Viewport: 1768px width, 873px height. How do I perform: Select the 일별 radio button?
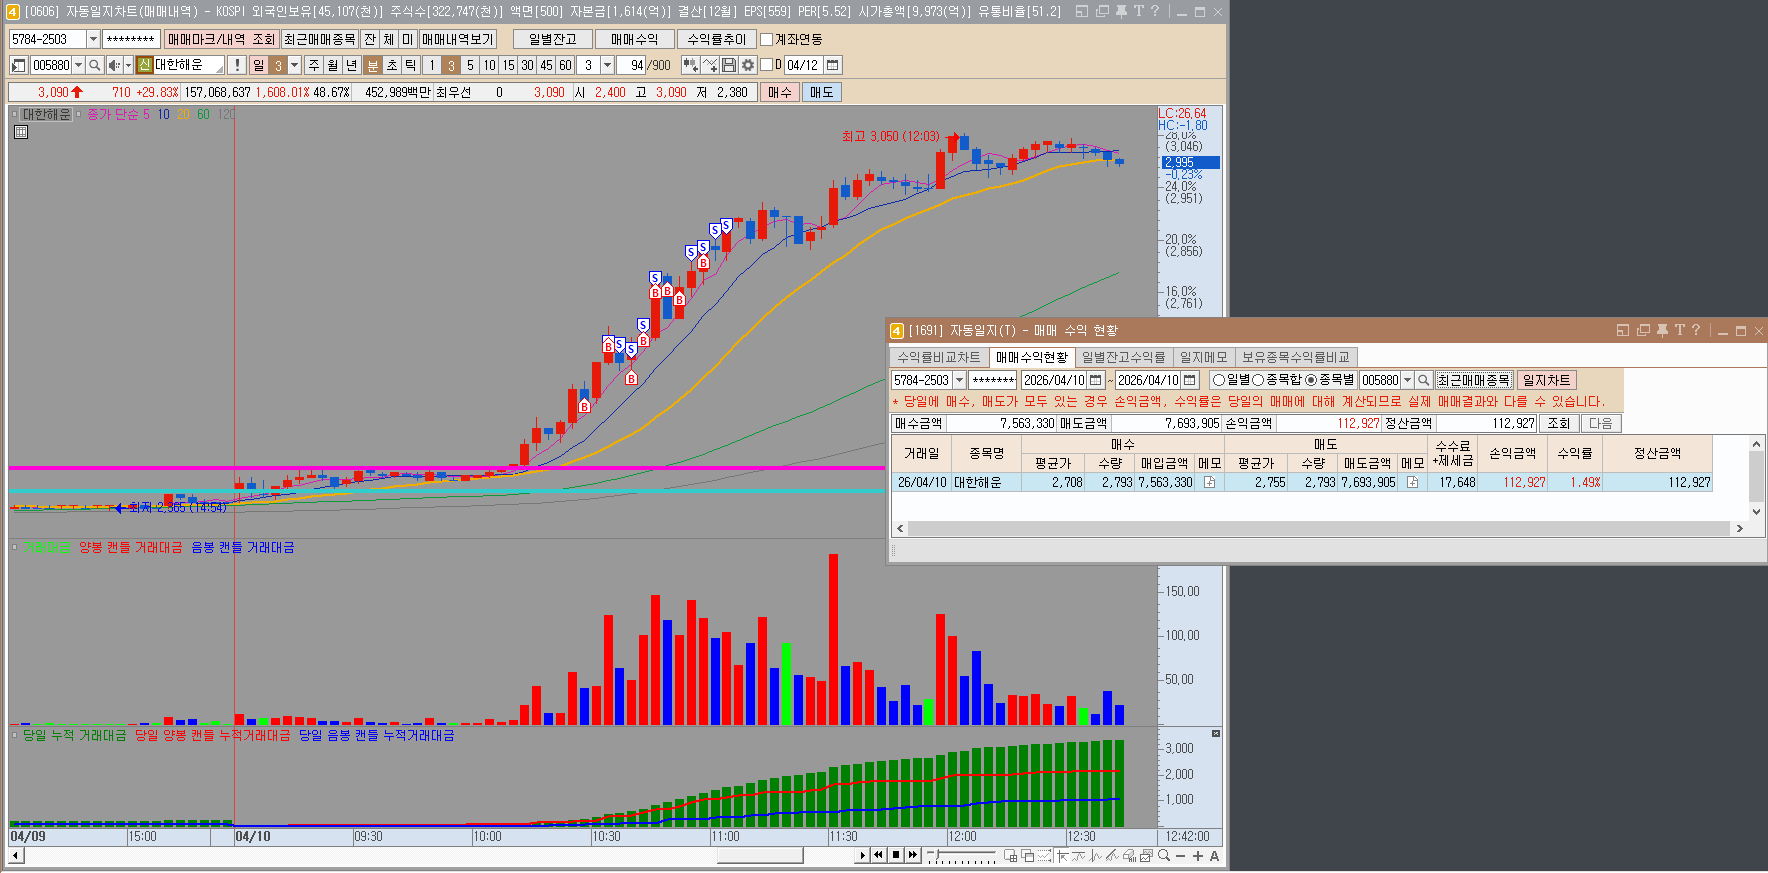[1218, 380]
